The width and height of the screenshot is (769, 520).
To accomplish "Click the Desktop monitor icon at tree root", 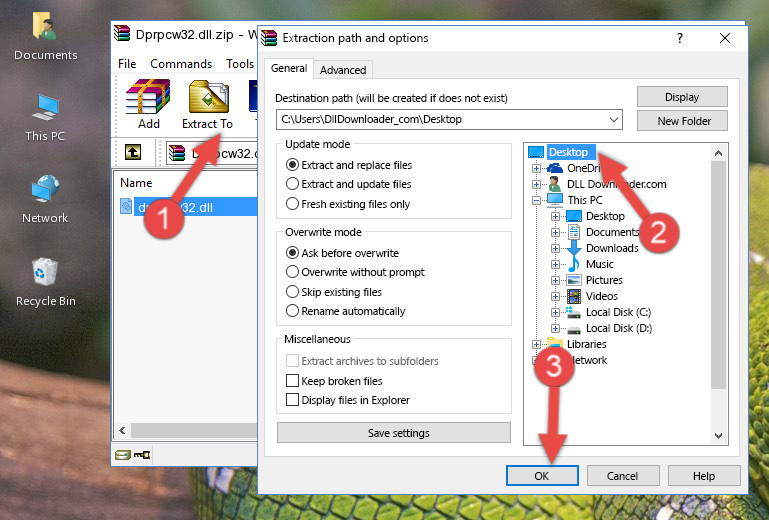I will click(536, 152).
